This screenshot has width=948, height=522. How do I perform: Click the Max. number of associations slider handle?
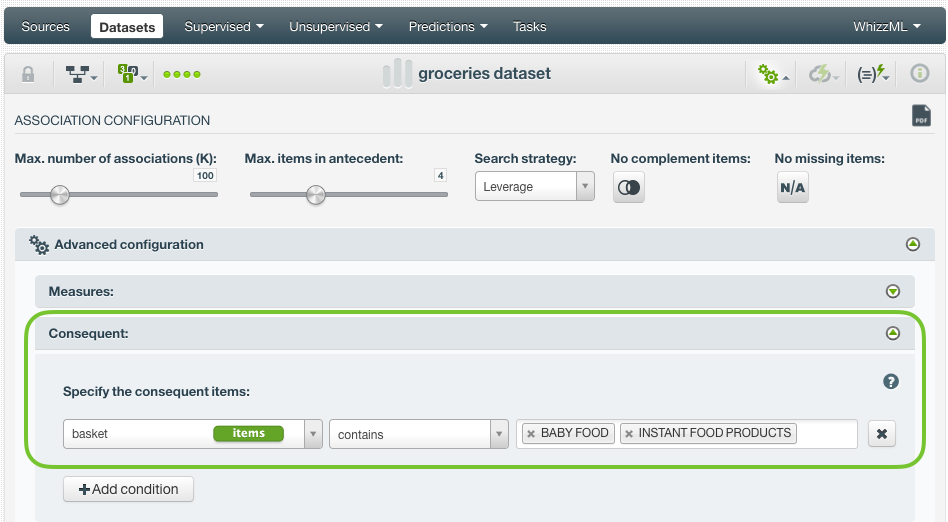pos(60,195)
